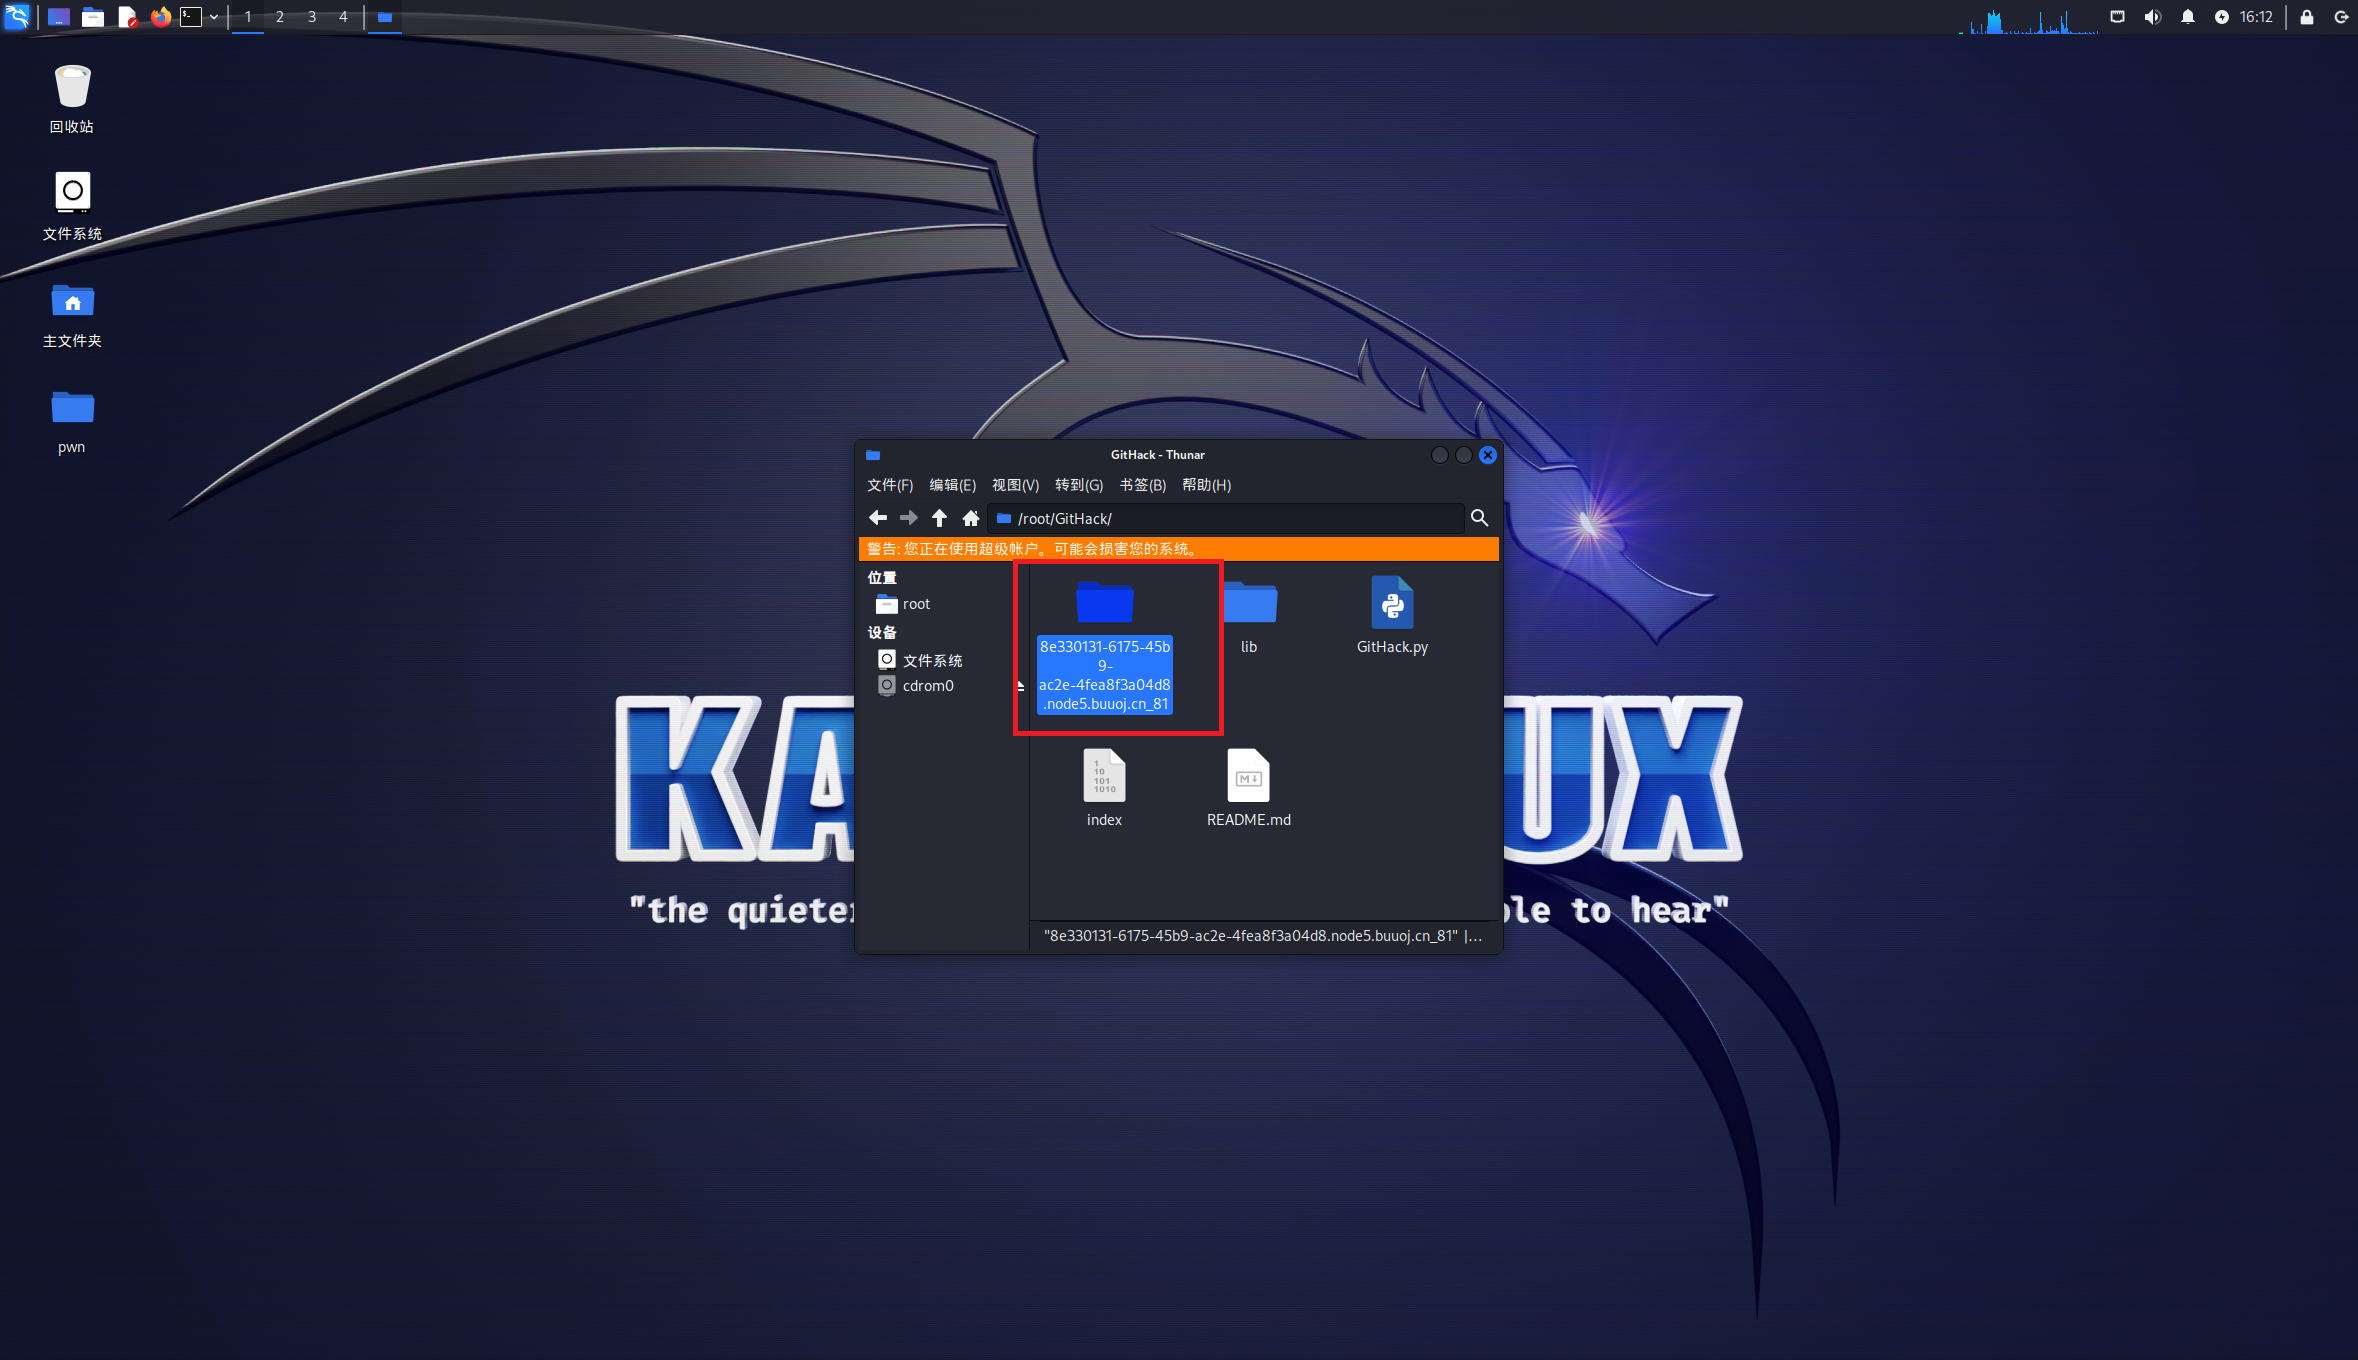Open the 视图(V) menu
Screen dimensions: 2358x1360
[1015, 485]
